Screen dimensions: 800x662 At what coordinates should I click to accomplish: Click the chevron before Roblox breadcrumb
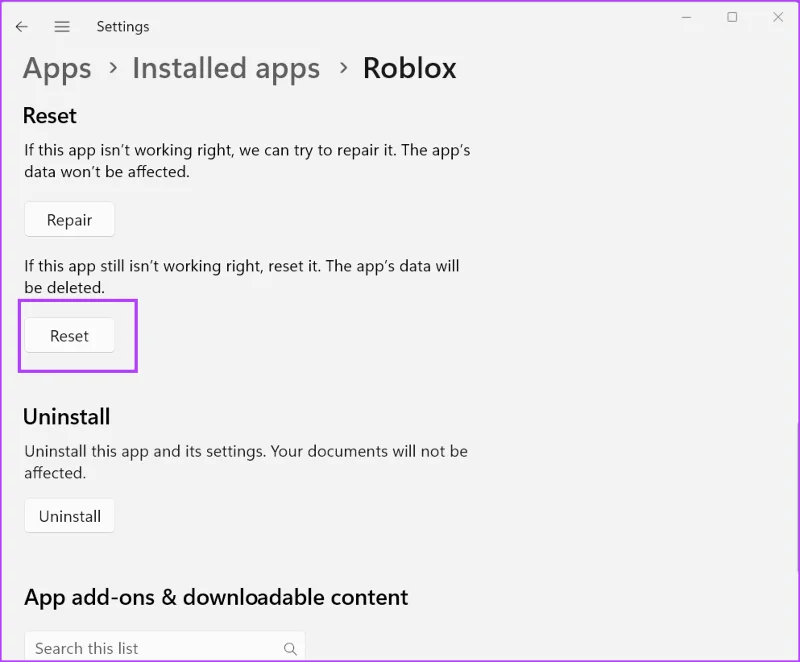[x=343, y=67]
